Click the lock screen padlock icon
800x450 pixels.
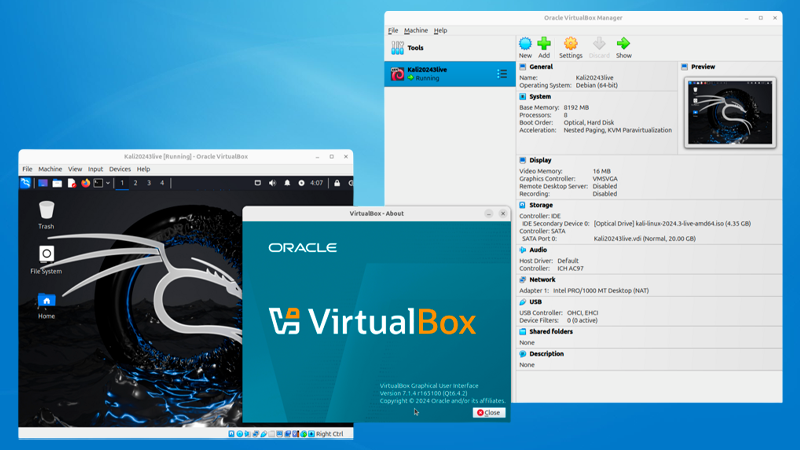[x=337, y=183]
